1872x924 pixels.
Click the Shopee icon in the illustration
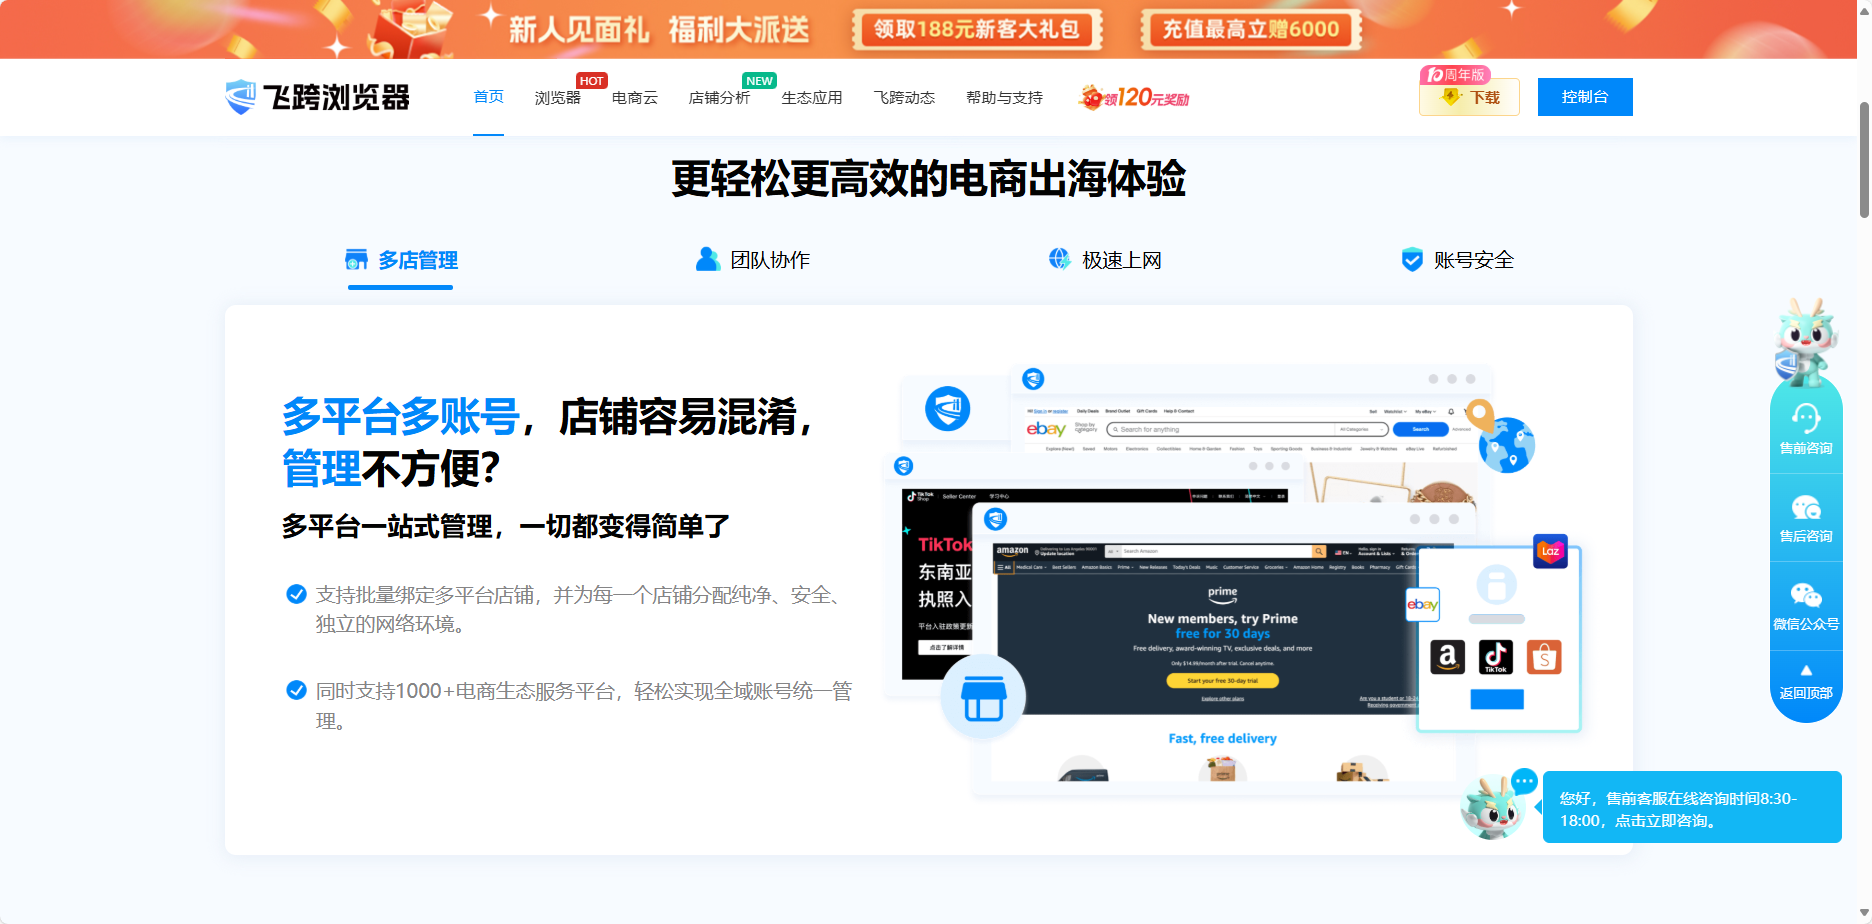point(1544,657)
